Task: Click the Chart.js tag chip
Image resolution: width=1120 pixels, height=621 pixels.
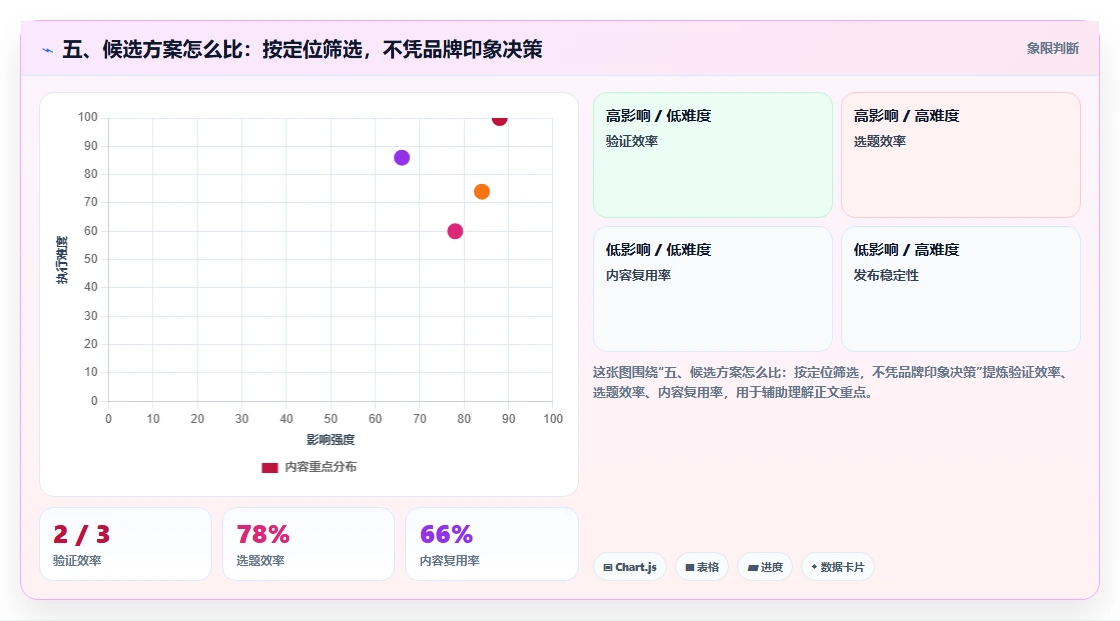Action: coord(630,567)
